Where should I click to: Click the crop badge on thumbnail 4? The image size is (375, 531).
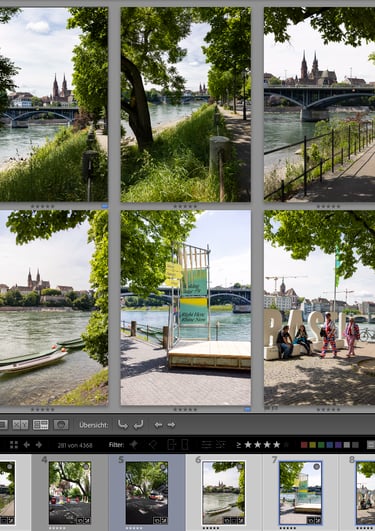pyautogui.click(x=79, y=521)
